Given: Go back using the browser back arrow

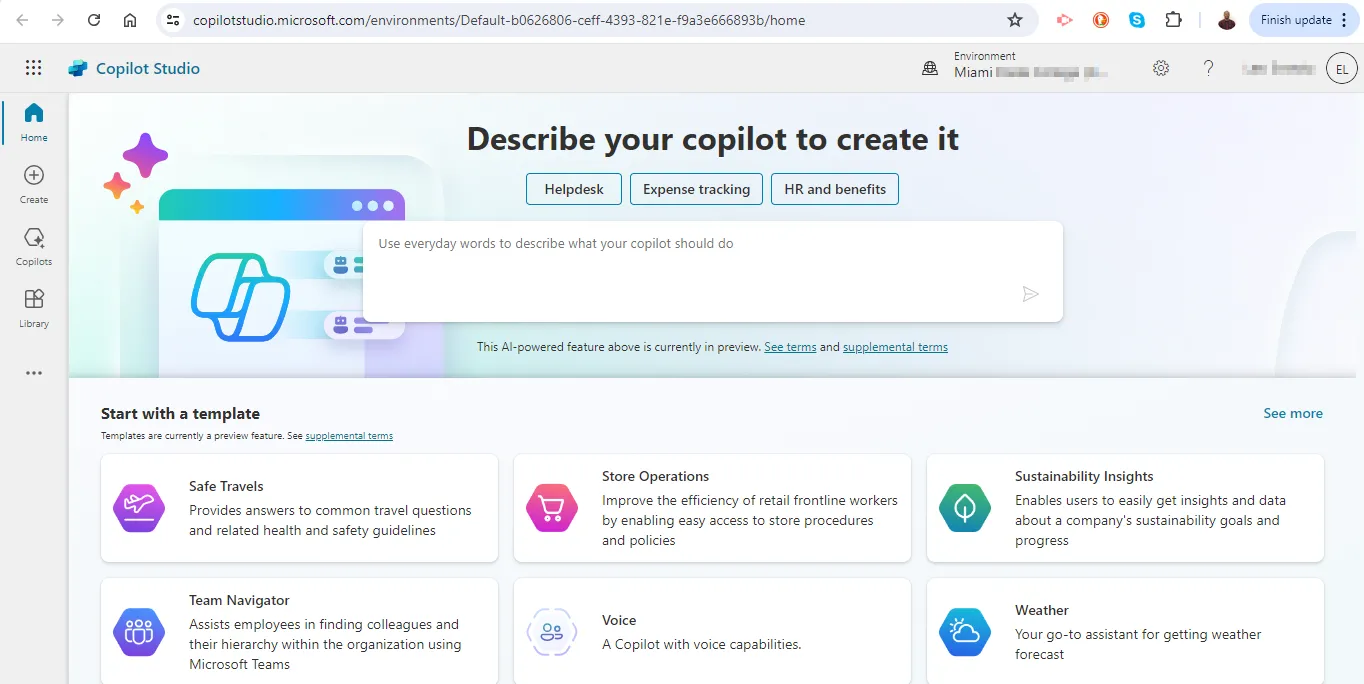Looking at the screenshot, I should [22, 20].
